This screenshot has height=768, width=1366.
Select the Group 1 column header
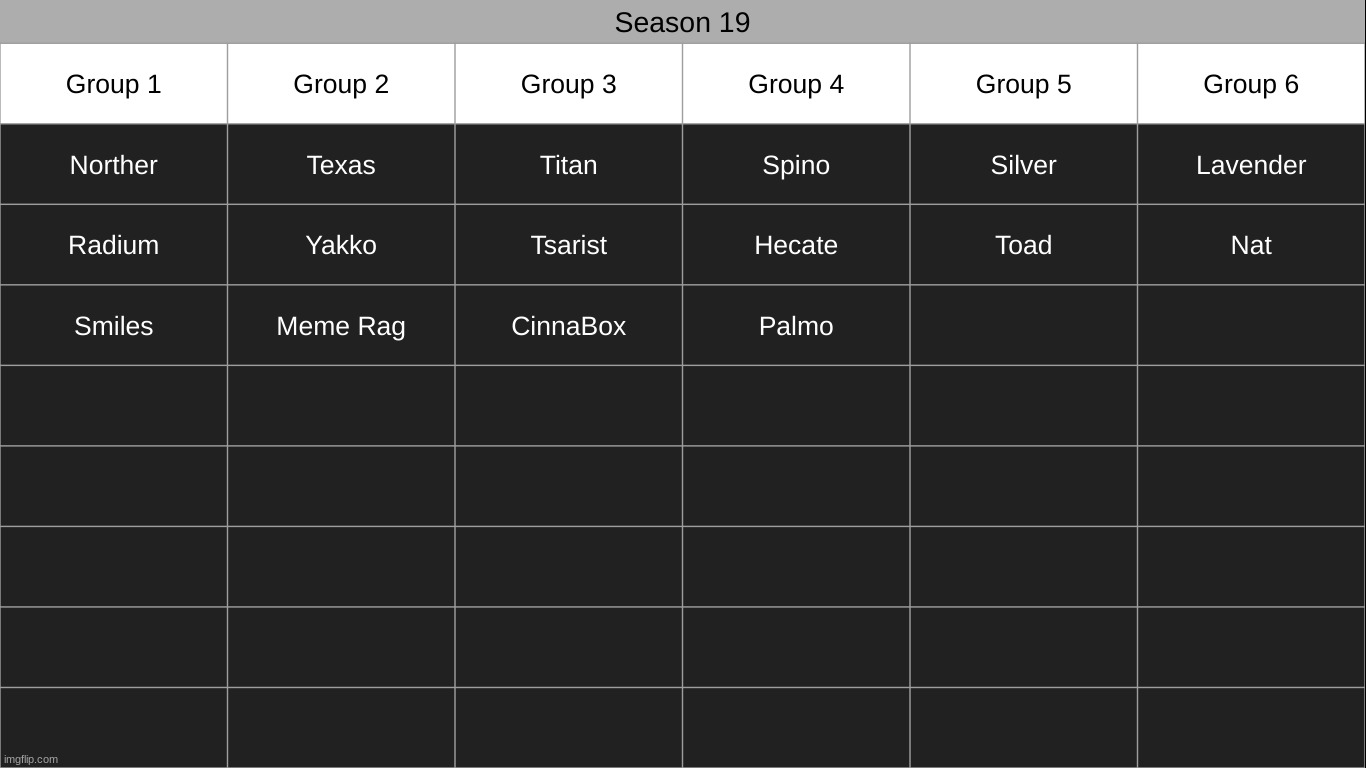pyautogui.click(x=114, y=84)
